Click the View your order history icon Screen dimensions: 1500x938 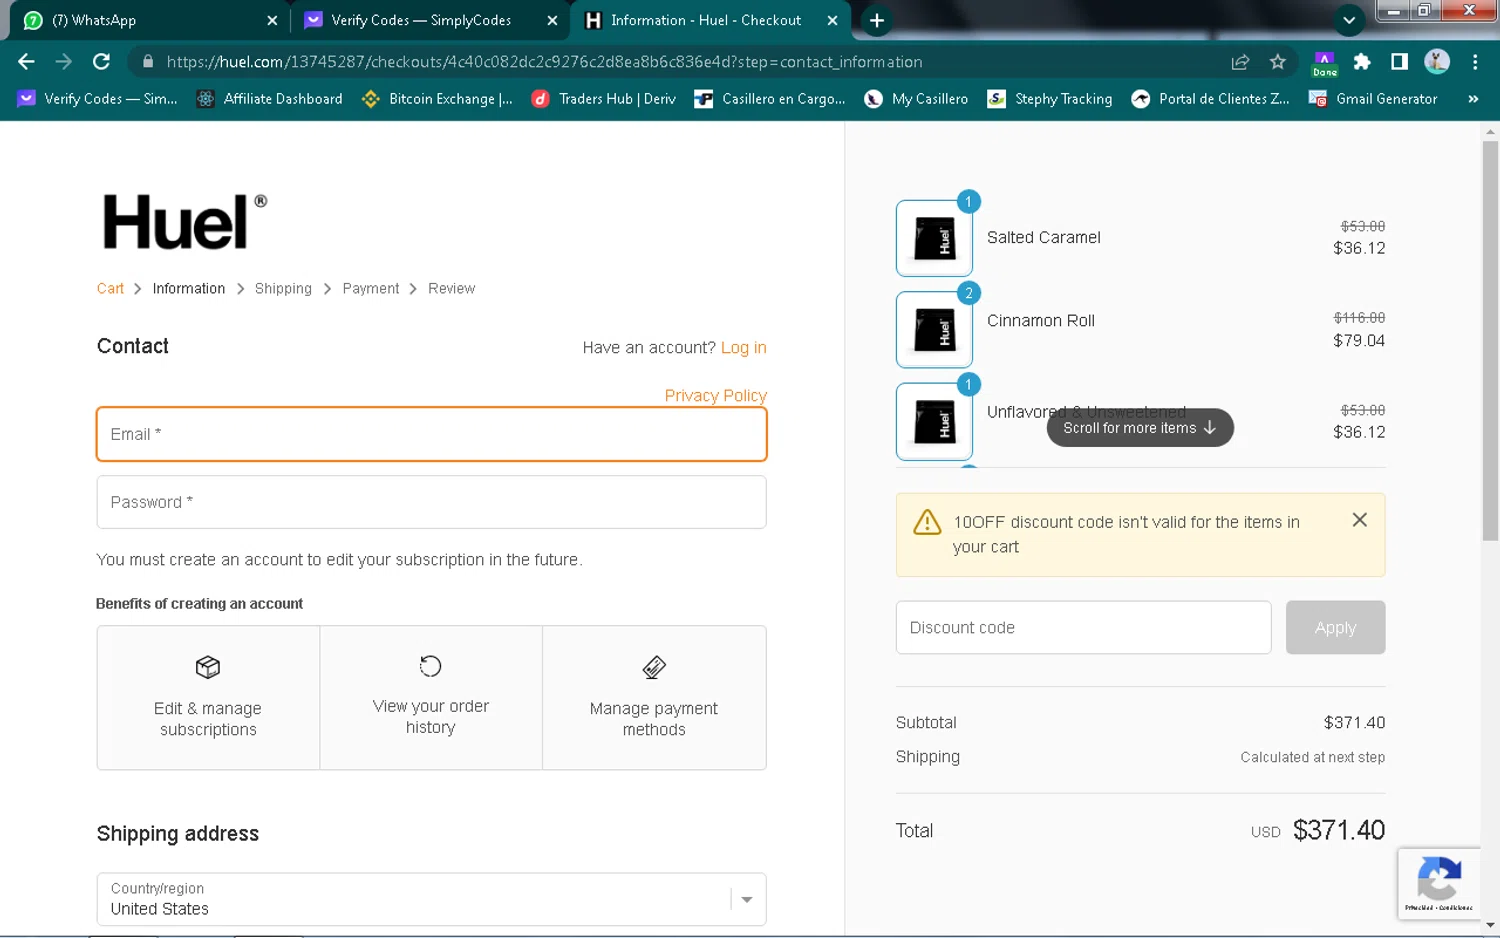[430, 666]
